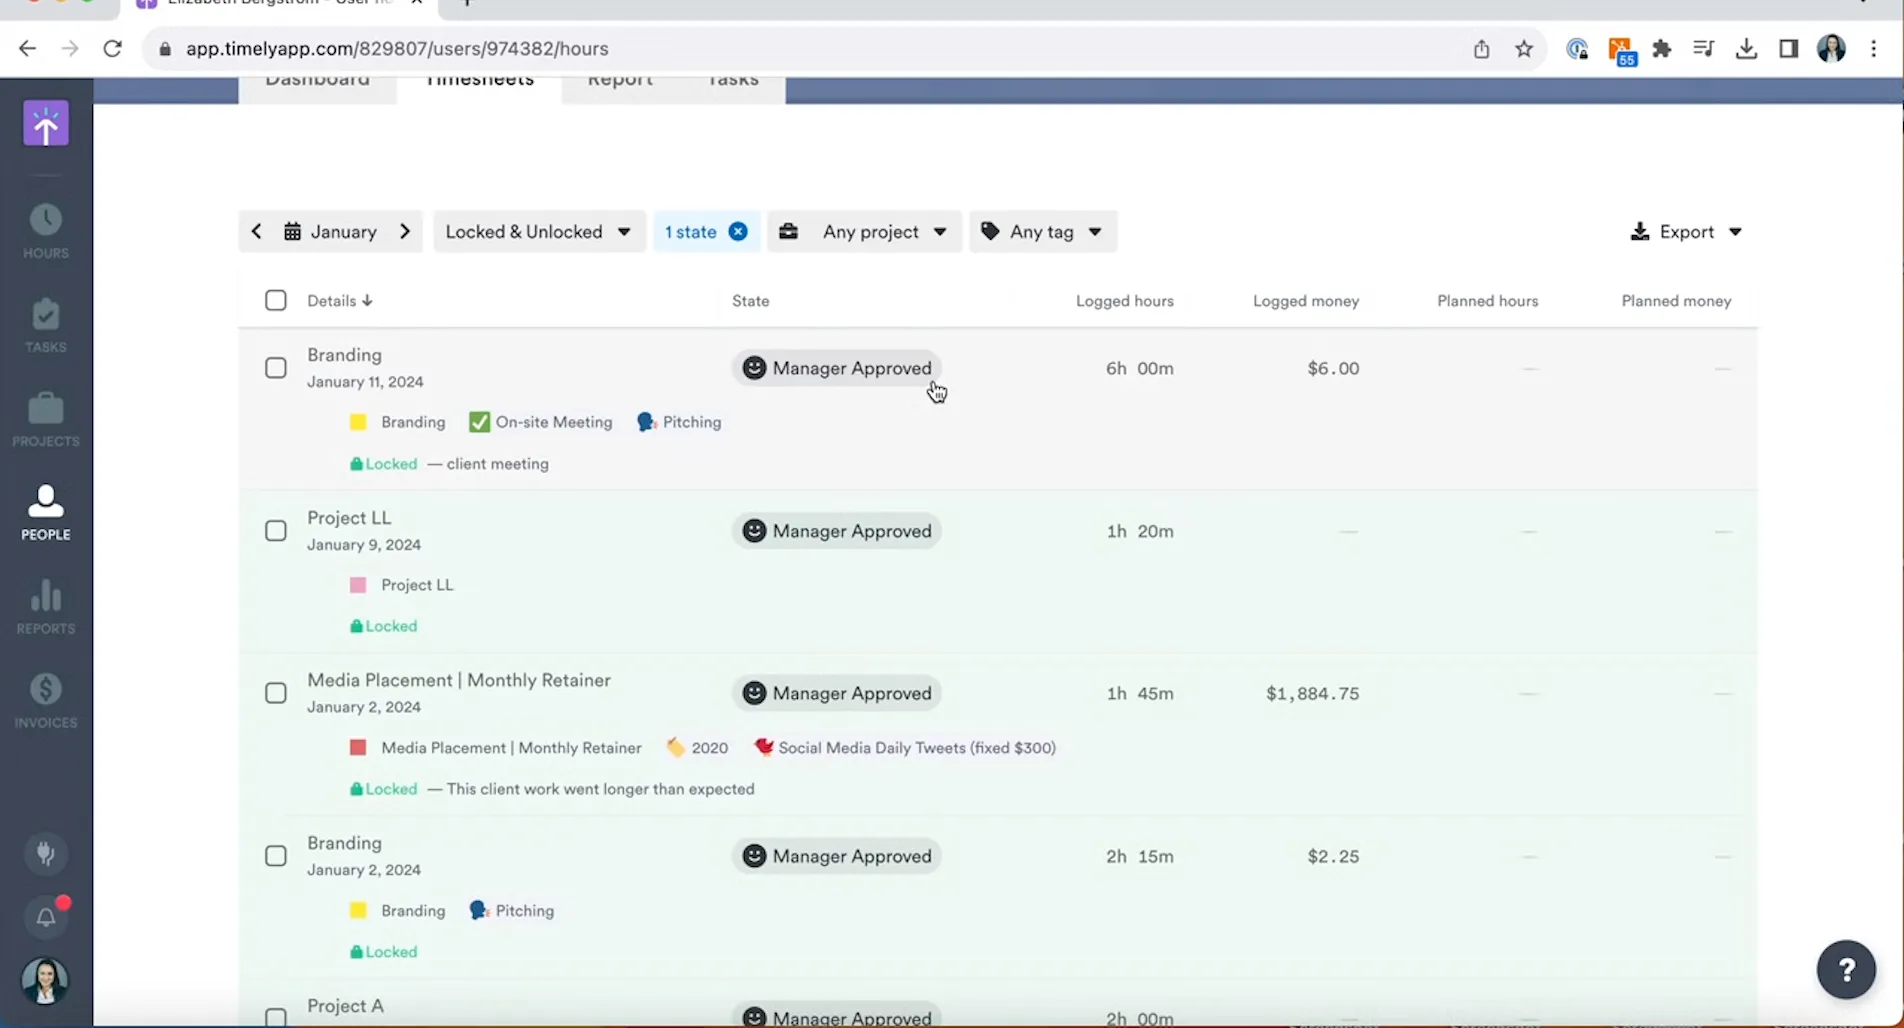
Task: Click the yellow Branding color swatch
Action: tap(358, 422)
